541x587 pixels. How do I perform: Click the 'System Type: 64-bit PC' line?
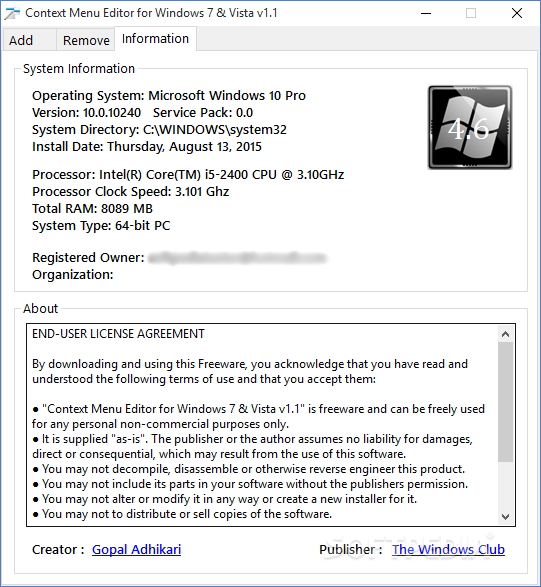[101, 226]
